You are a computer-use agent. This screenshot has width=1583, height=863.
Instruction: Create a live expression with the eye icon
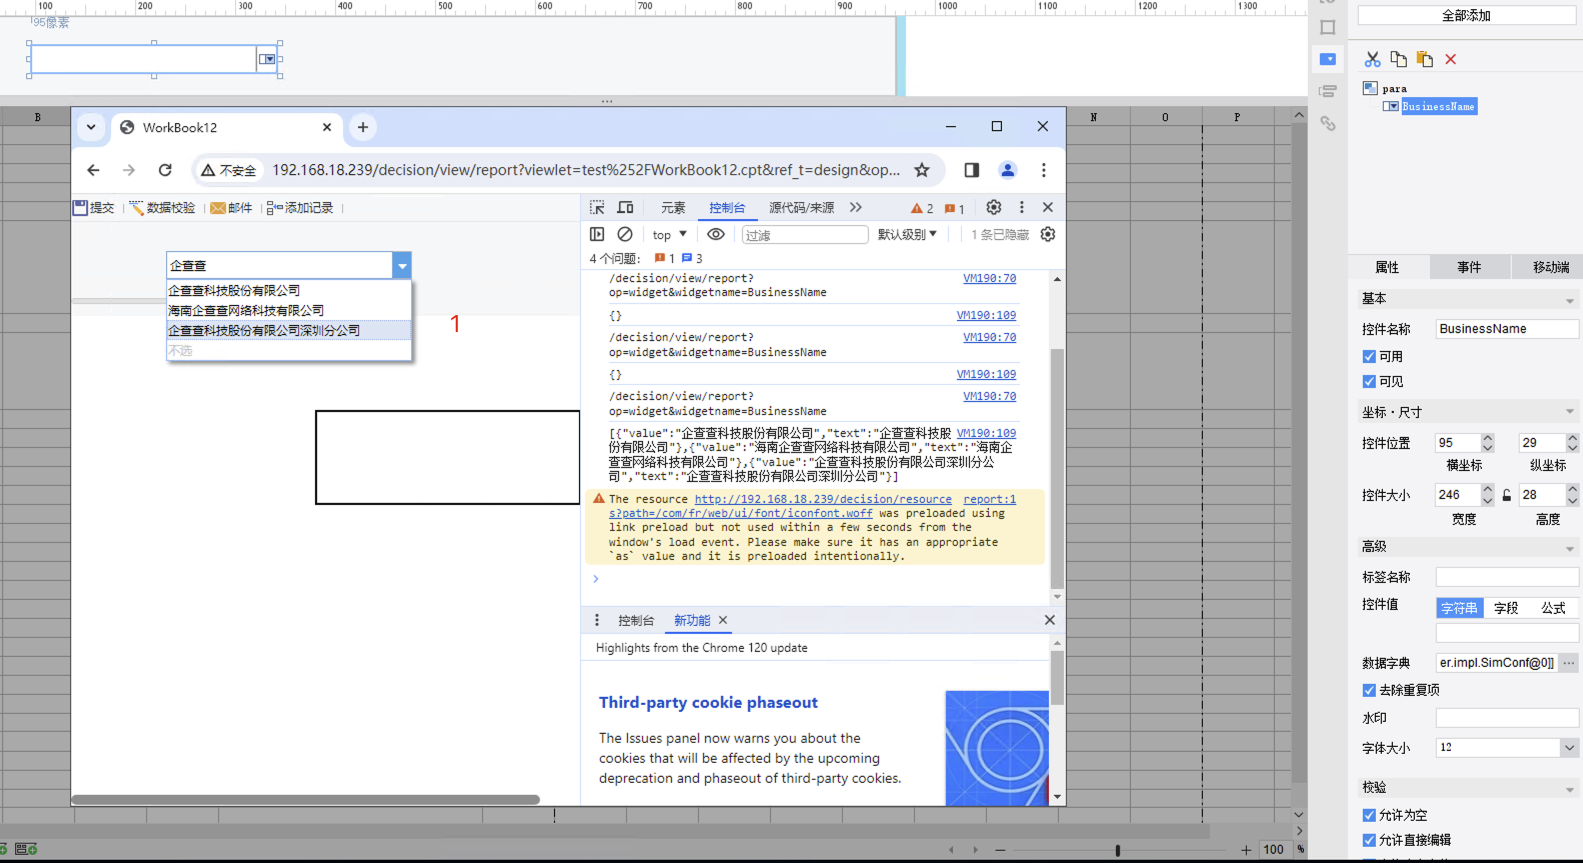[x=716, y=234]
